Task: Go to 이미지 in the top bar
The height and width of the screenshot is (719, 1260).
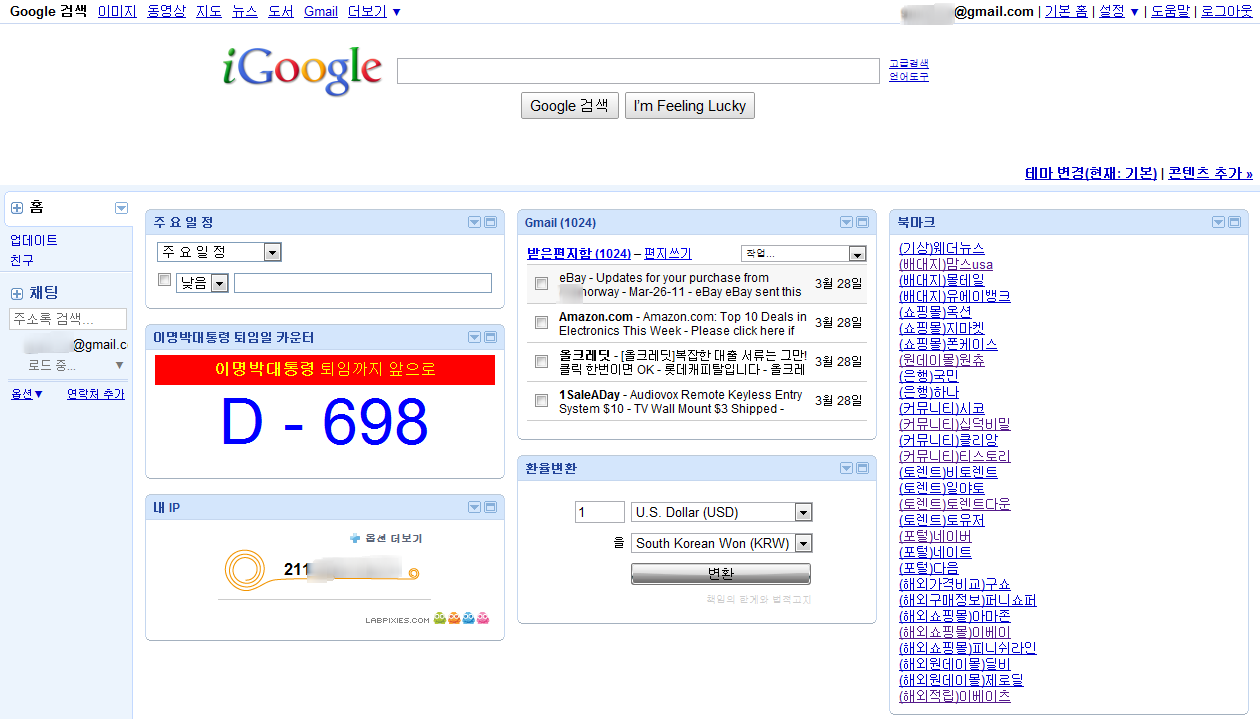Action: (117, 11)
